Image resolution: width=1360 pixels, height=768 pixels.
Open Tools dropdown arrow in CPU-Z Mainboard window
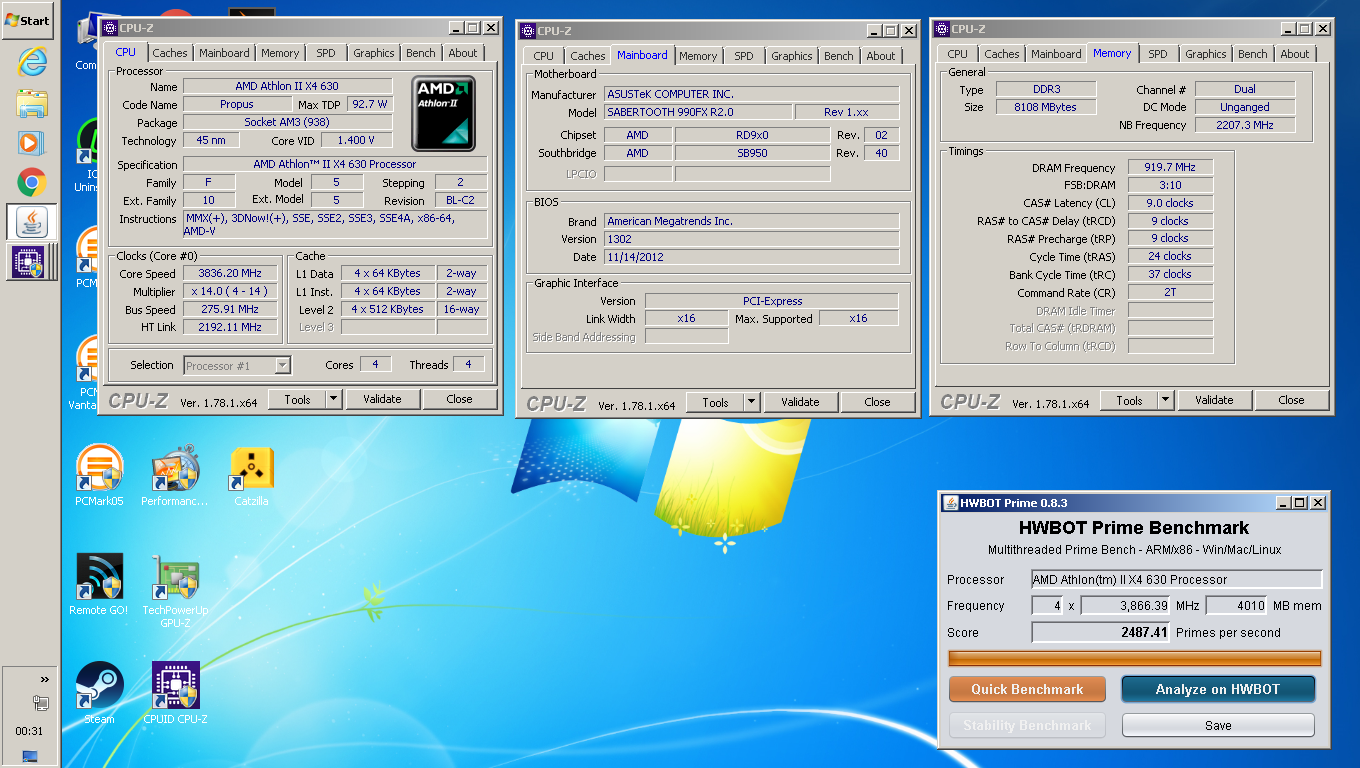751,402
